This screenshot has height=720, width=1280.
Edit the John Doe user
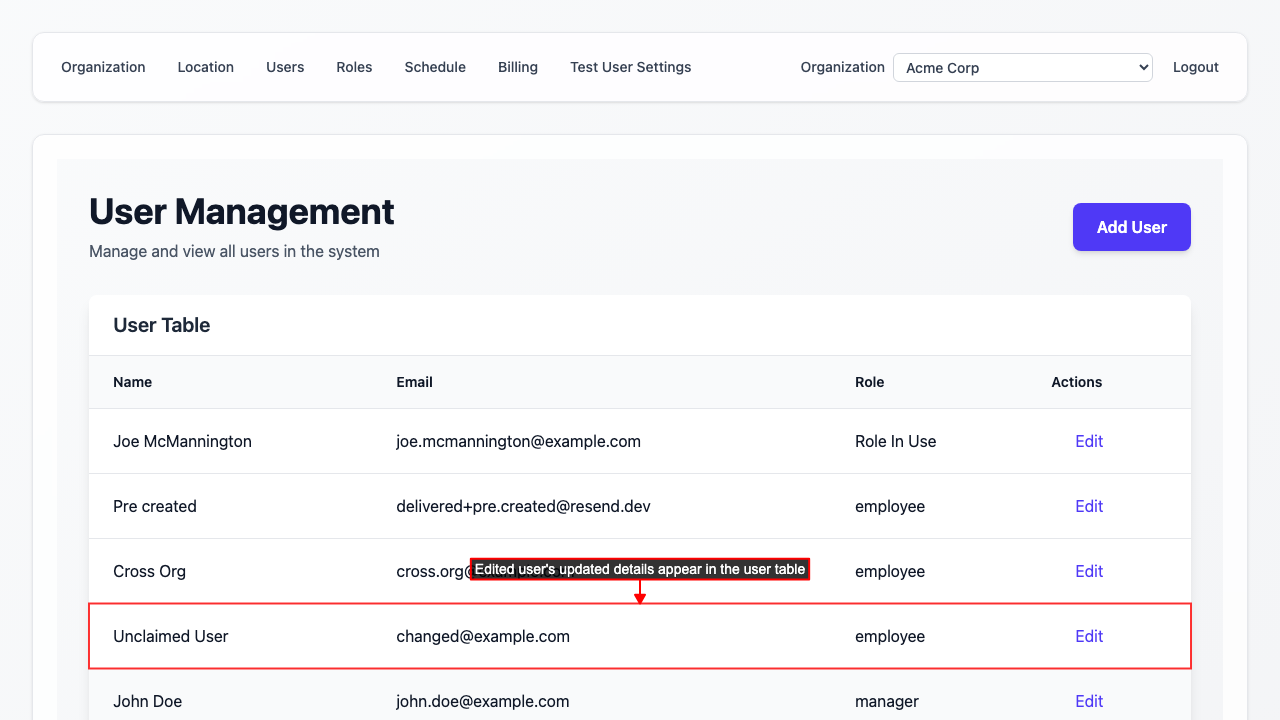click(1088, 701)
